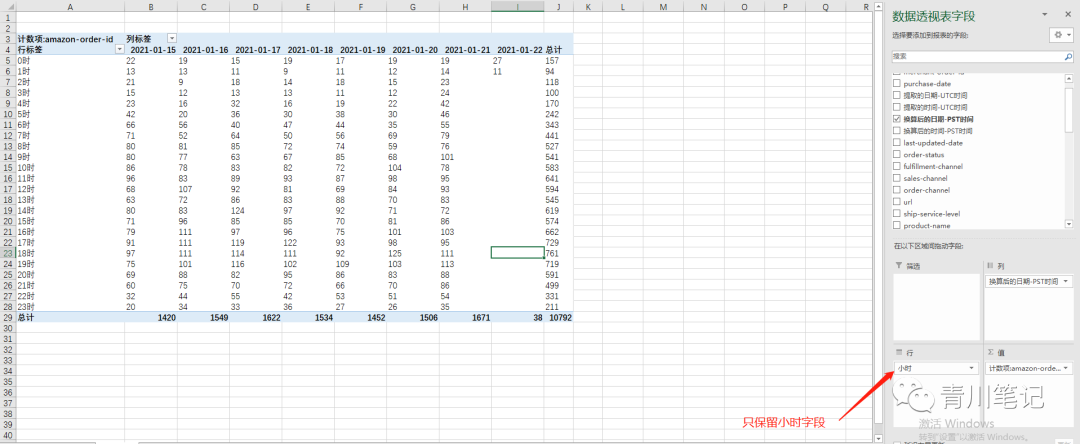This screenshot has width=1080, height=444.
Task: Tick the 换算后的时间-PST时间 field checkbox
Action: tap(896, 131)
